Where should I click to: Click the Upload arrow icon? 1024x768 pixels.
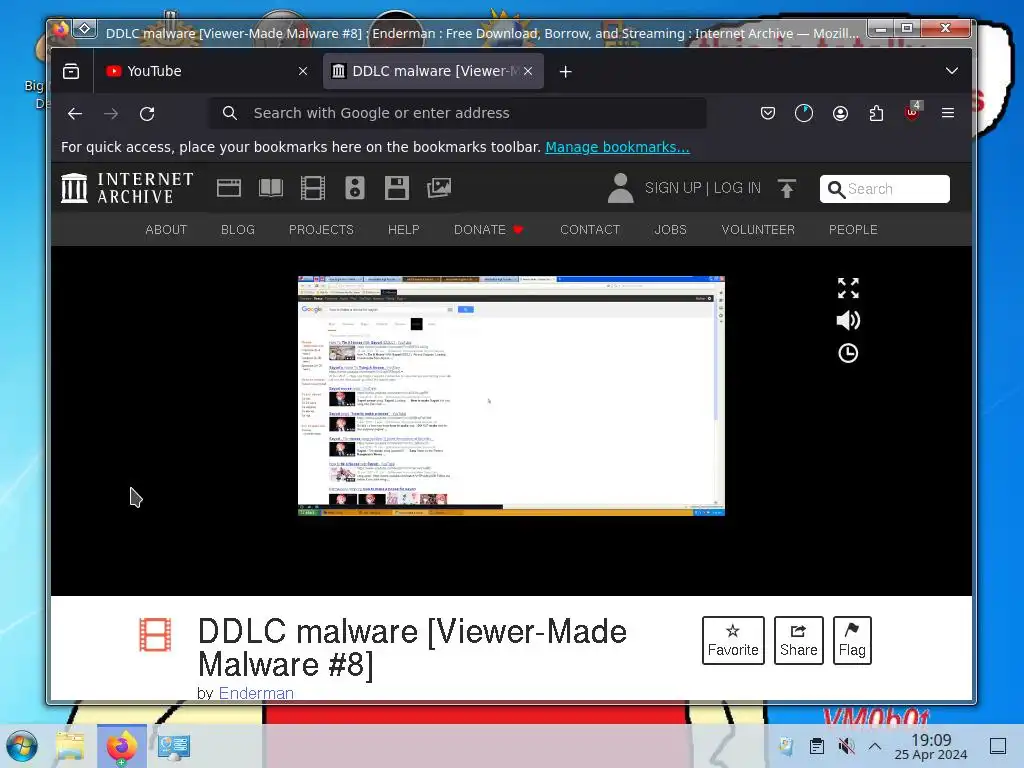[787, 188]
